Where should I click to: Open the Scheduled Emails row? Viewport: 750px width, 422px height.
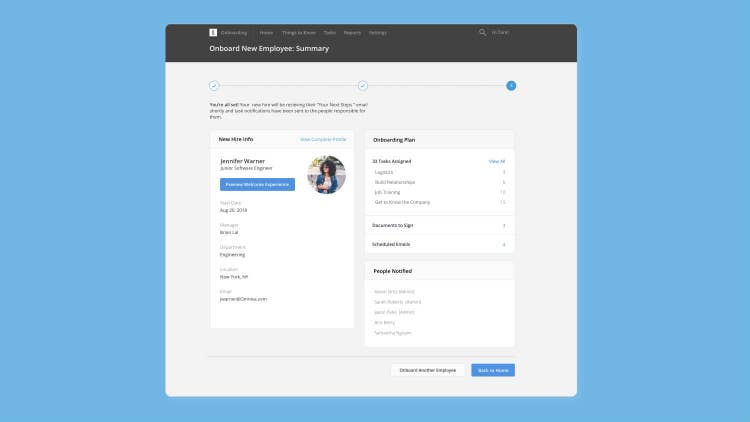click(x=440, y=244)
